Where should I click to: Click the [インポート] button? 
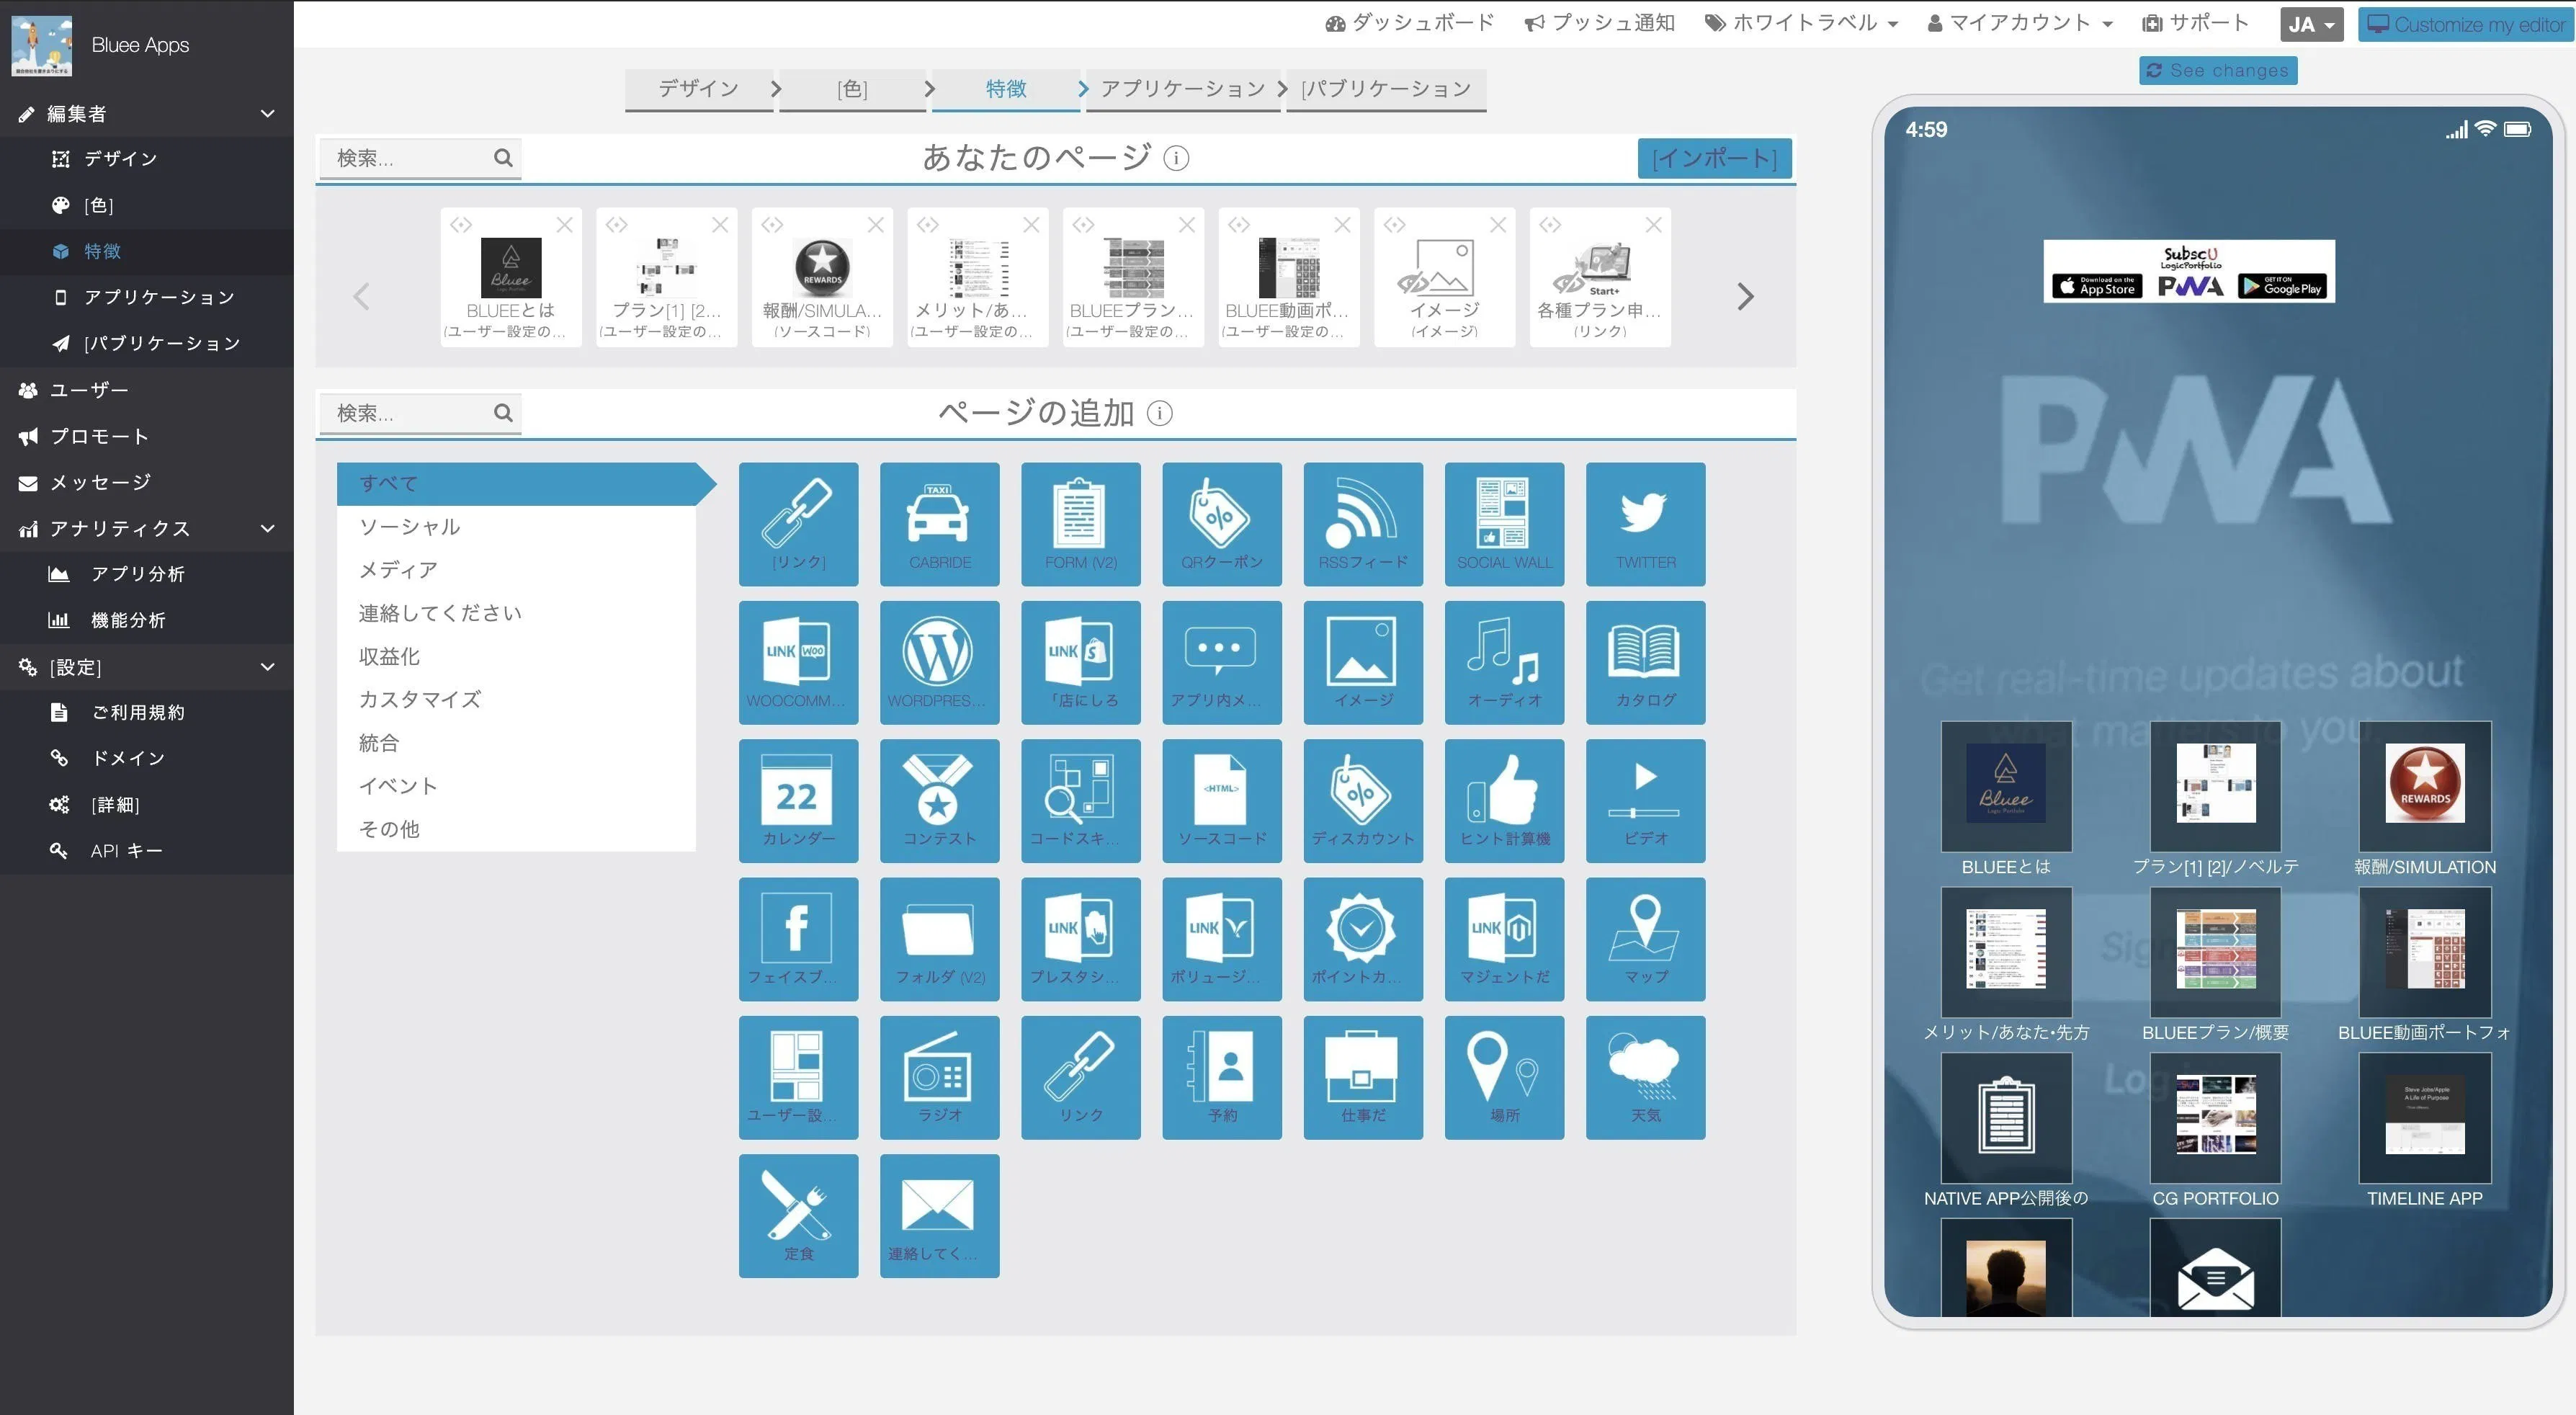pos(1714,158)
